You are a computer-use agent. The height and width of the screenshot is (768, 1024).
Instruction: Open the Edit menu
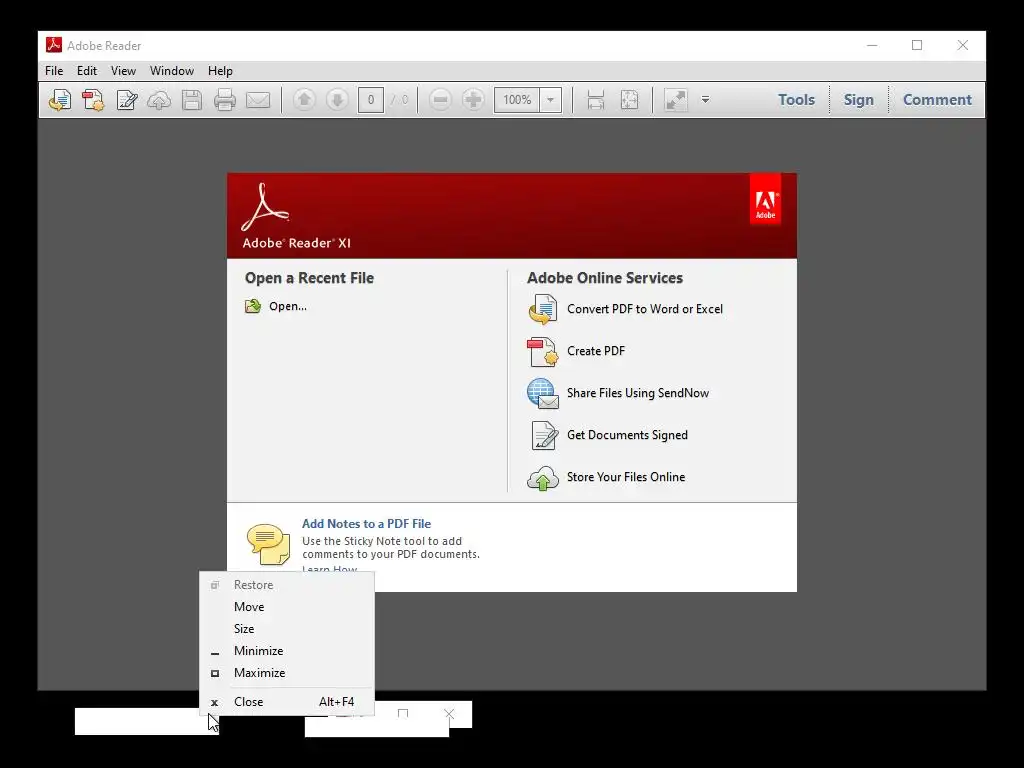[x=87, y=71]
